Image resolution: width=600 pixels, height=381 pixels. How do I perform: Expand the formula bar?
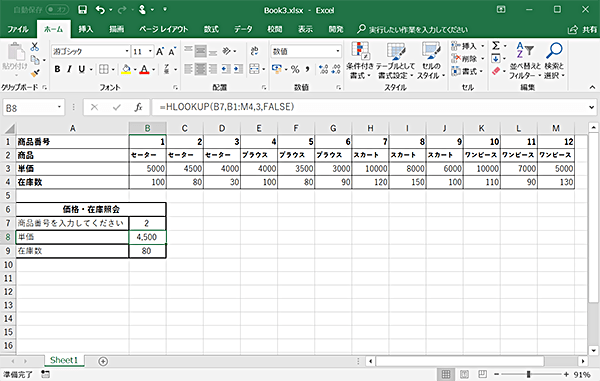click(592, 107)
